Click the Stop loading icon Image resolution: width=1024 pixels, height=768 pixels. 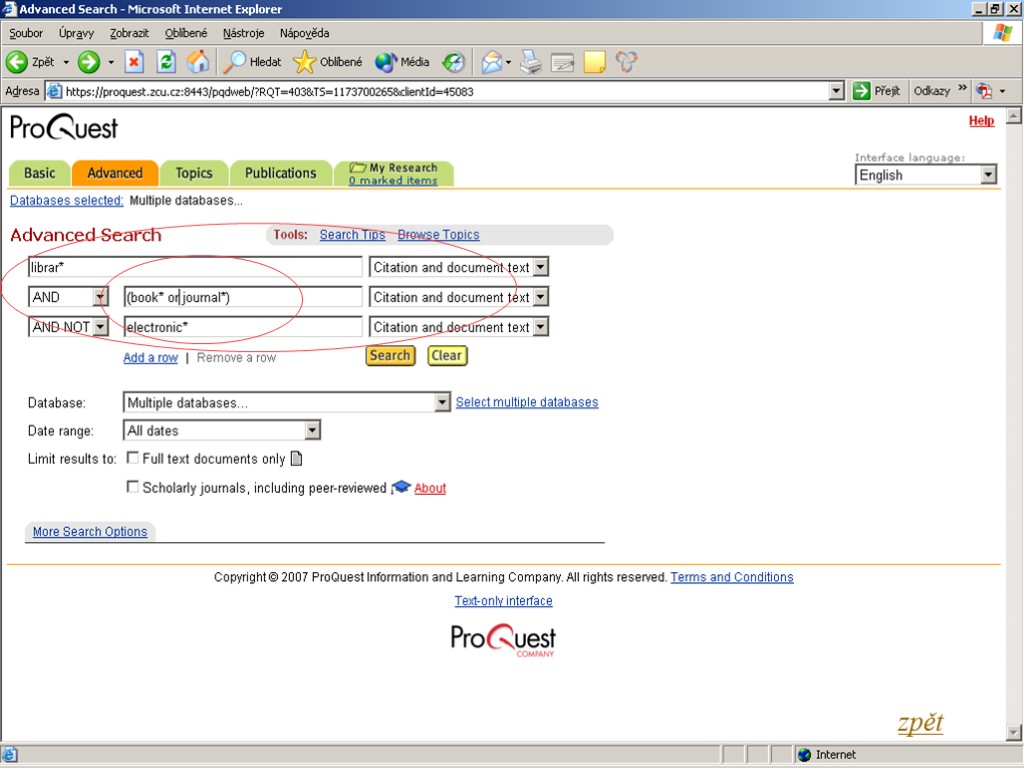point(134,62)
